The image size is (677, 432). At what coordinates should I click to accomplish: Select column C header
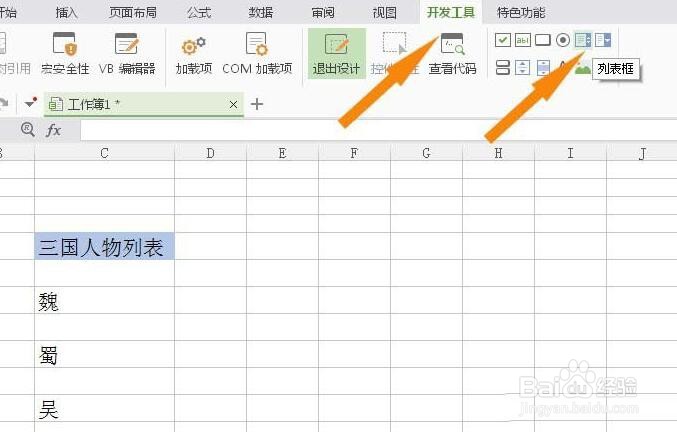(x=104, y=153)
